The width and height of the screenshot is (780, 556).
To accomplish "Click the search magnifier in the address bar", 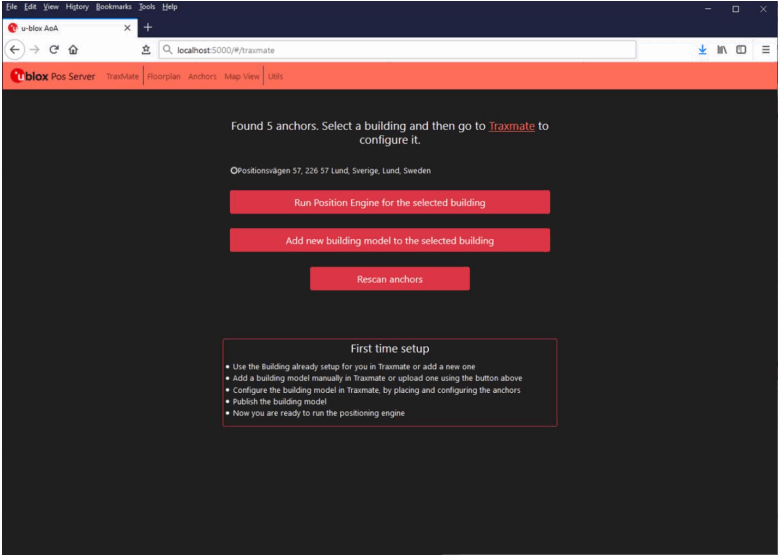I will pyautogui.click(x=168, y=50).
